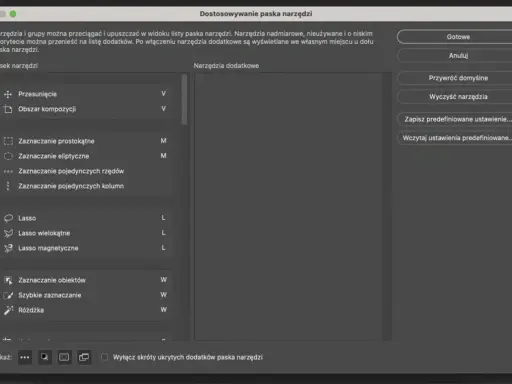This screenshot has width=512, height=384.
Task: Toggle the foreground/background colors show button
Action: [x=44, y=357]
